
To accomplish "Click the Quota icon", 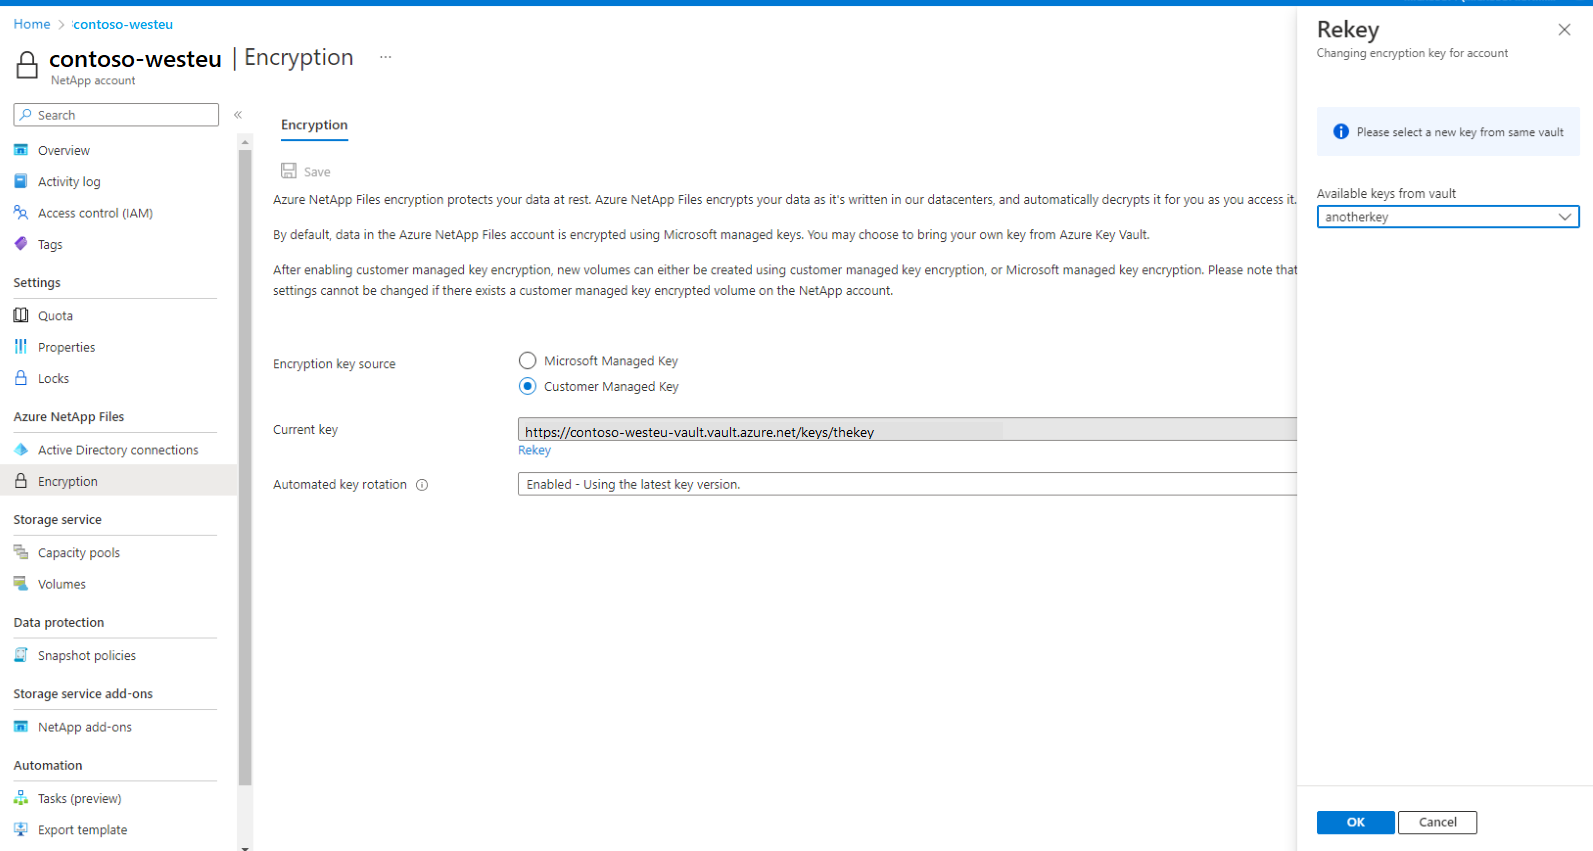I will [21, 315].
